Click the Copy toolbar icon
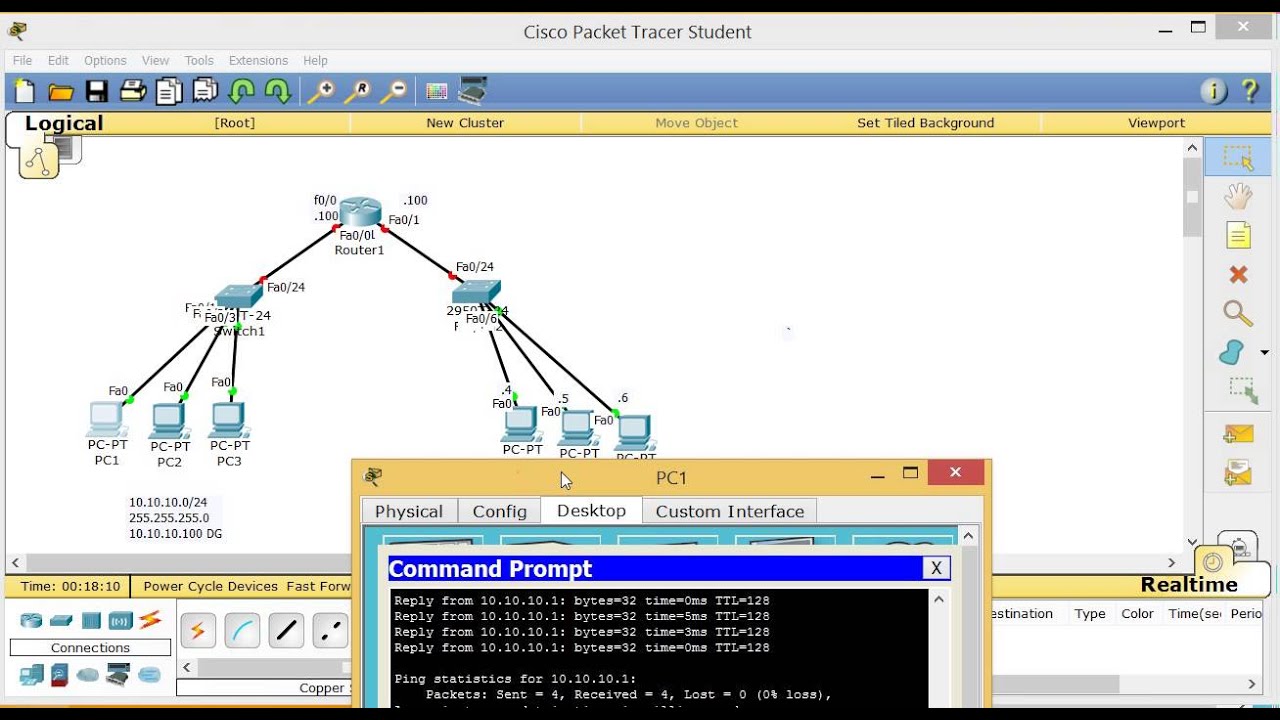This screenshot has height=720, width=1280. pos(169,92)
